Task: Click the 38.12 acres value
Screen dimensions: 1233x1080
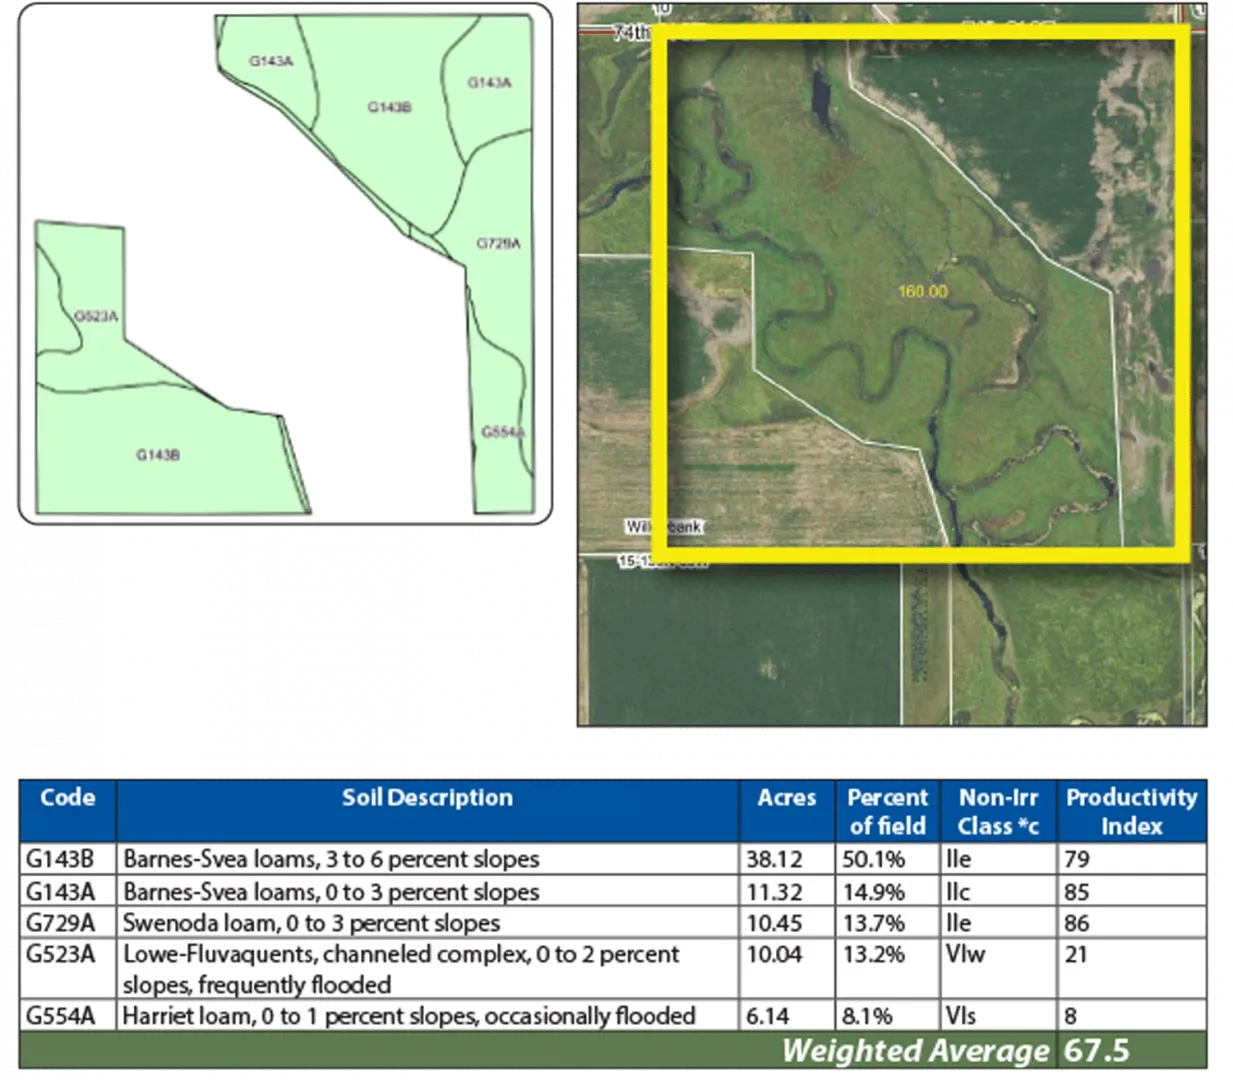Action: [x=774, y=859]
